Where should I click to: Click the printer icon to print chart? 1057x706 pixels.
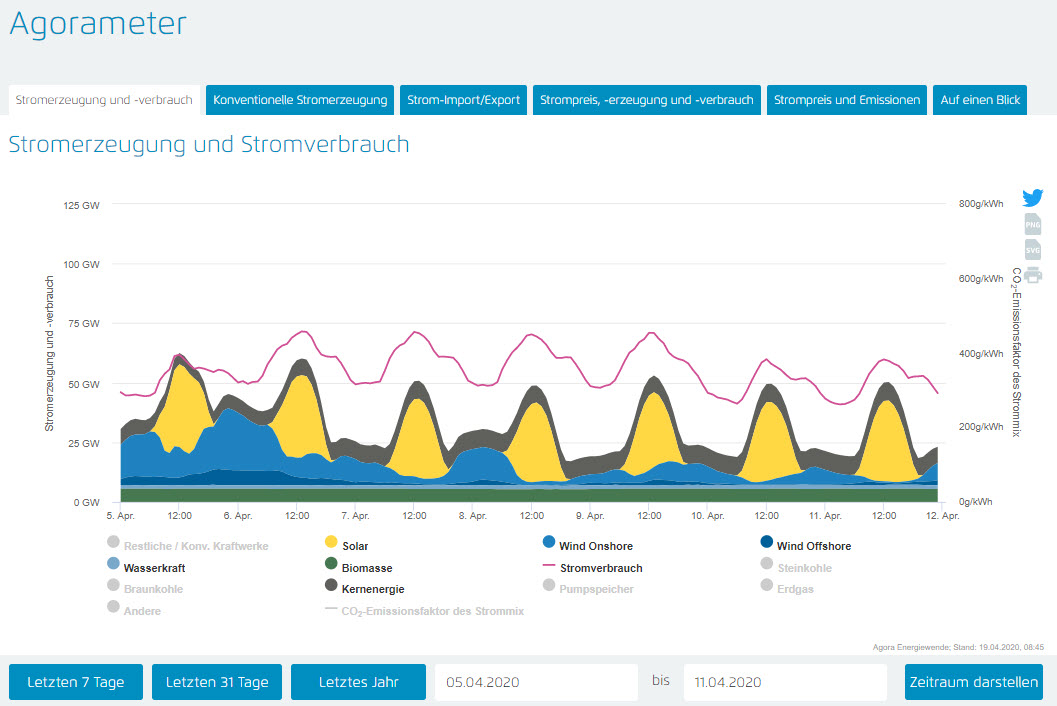pyautogui.click(x=1033, y=275)
